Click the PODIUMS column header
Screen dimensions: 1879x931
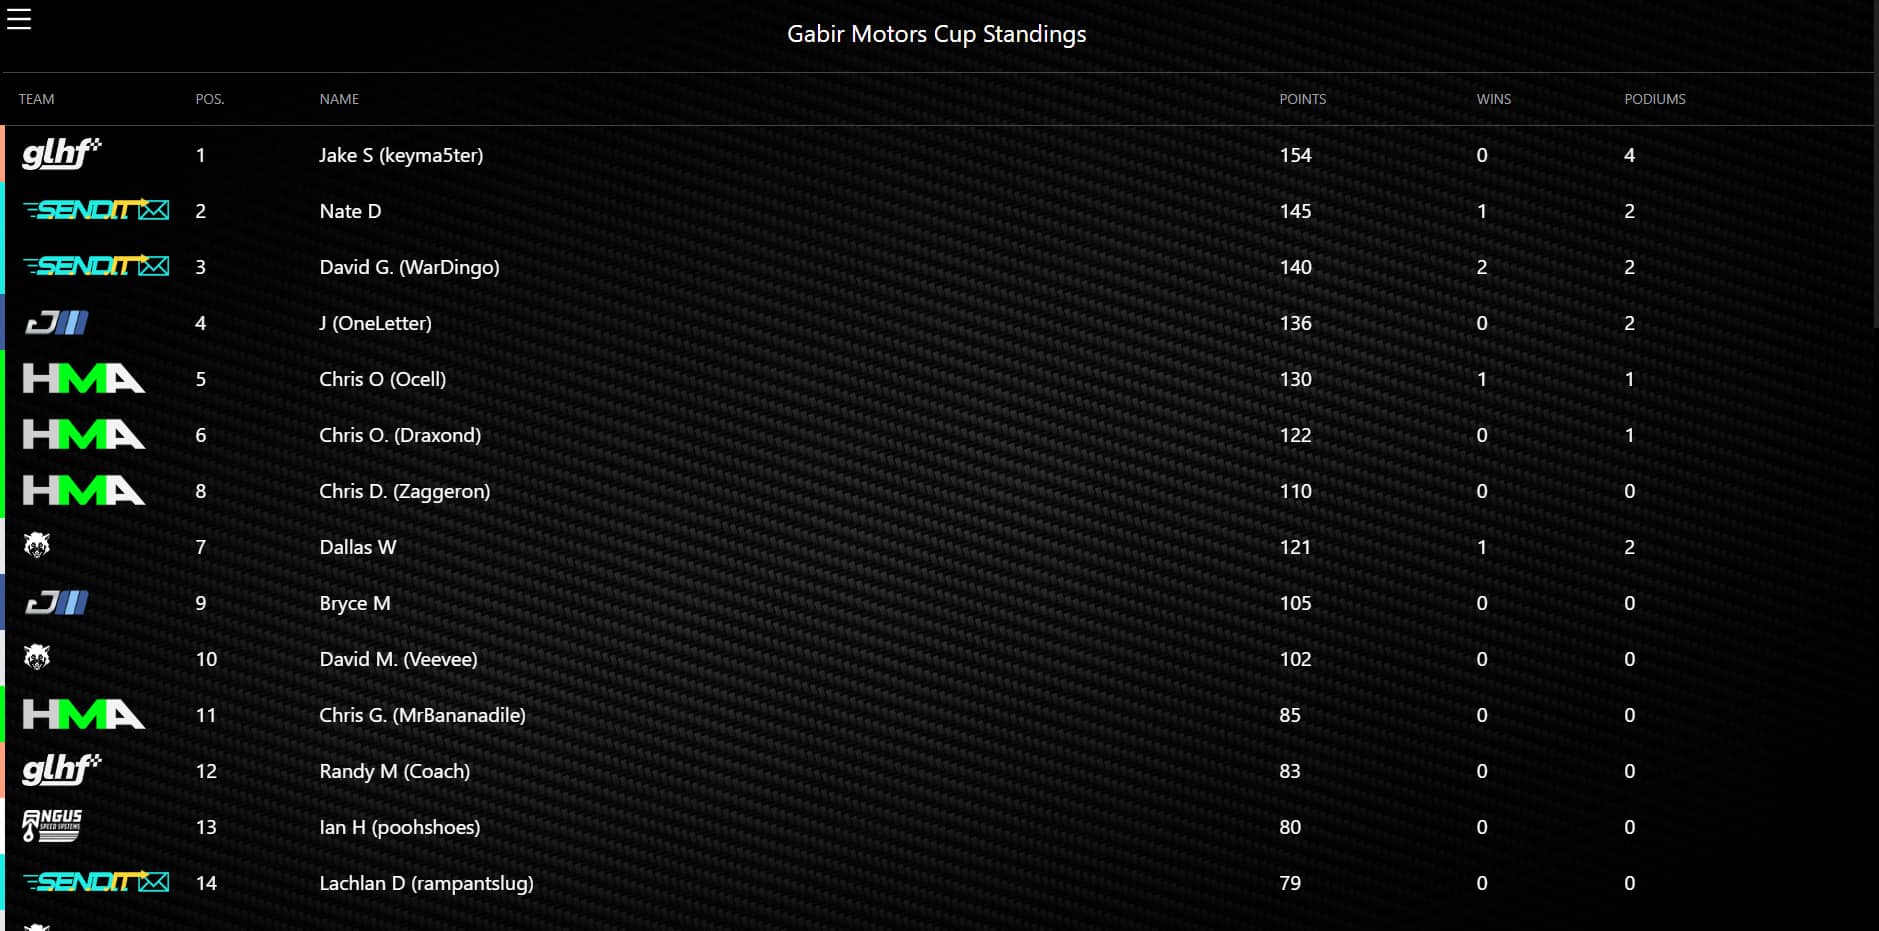1655,99
